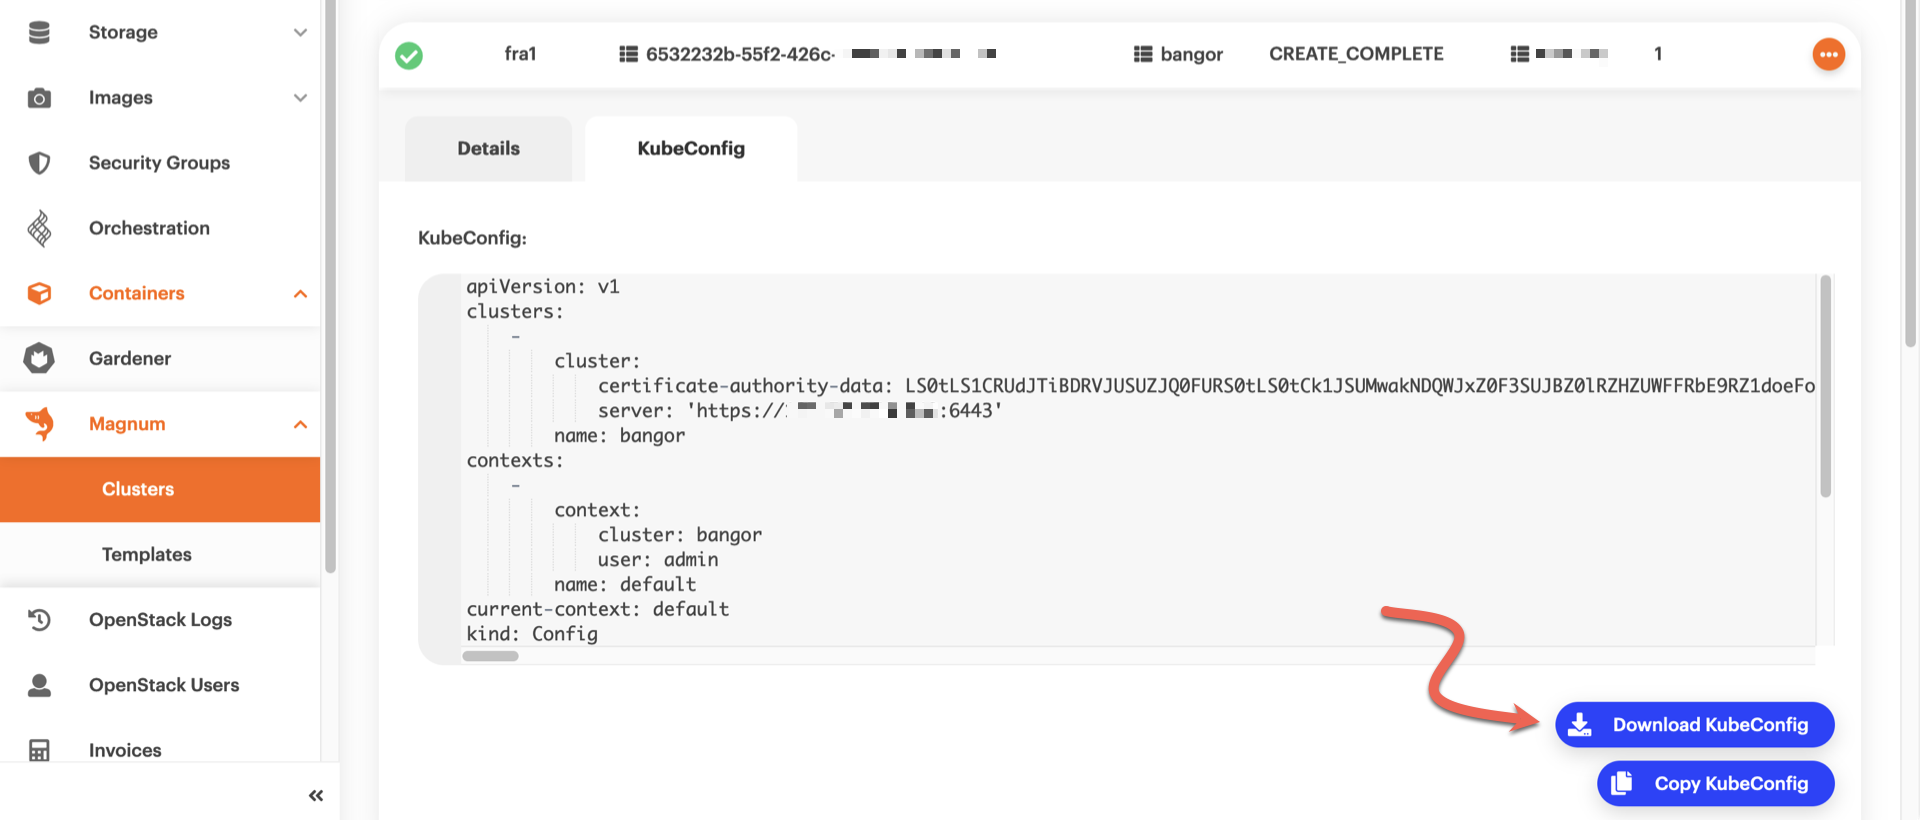This screenshot has height=820, width=1920.
Task: Click Copy KubeConfig button
Action: click(1715, 784)
